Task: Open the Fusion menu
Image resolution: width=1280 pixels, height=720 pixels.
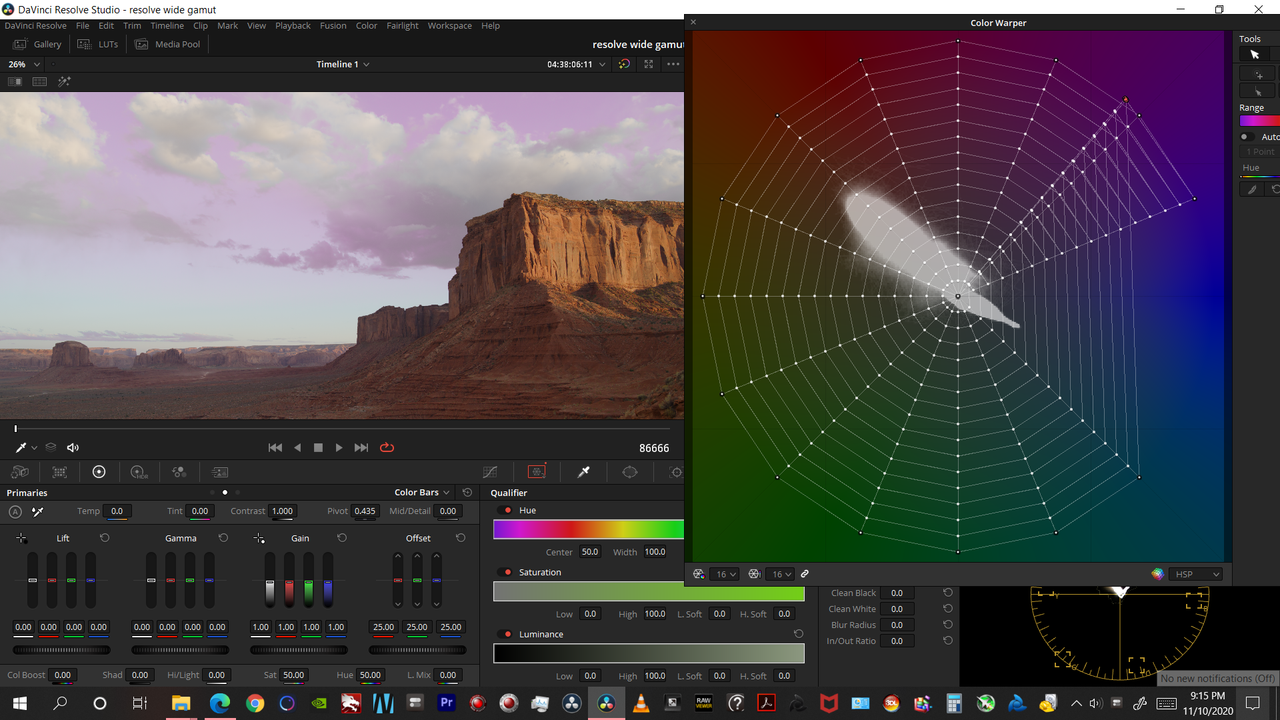Action: point(333,25)
